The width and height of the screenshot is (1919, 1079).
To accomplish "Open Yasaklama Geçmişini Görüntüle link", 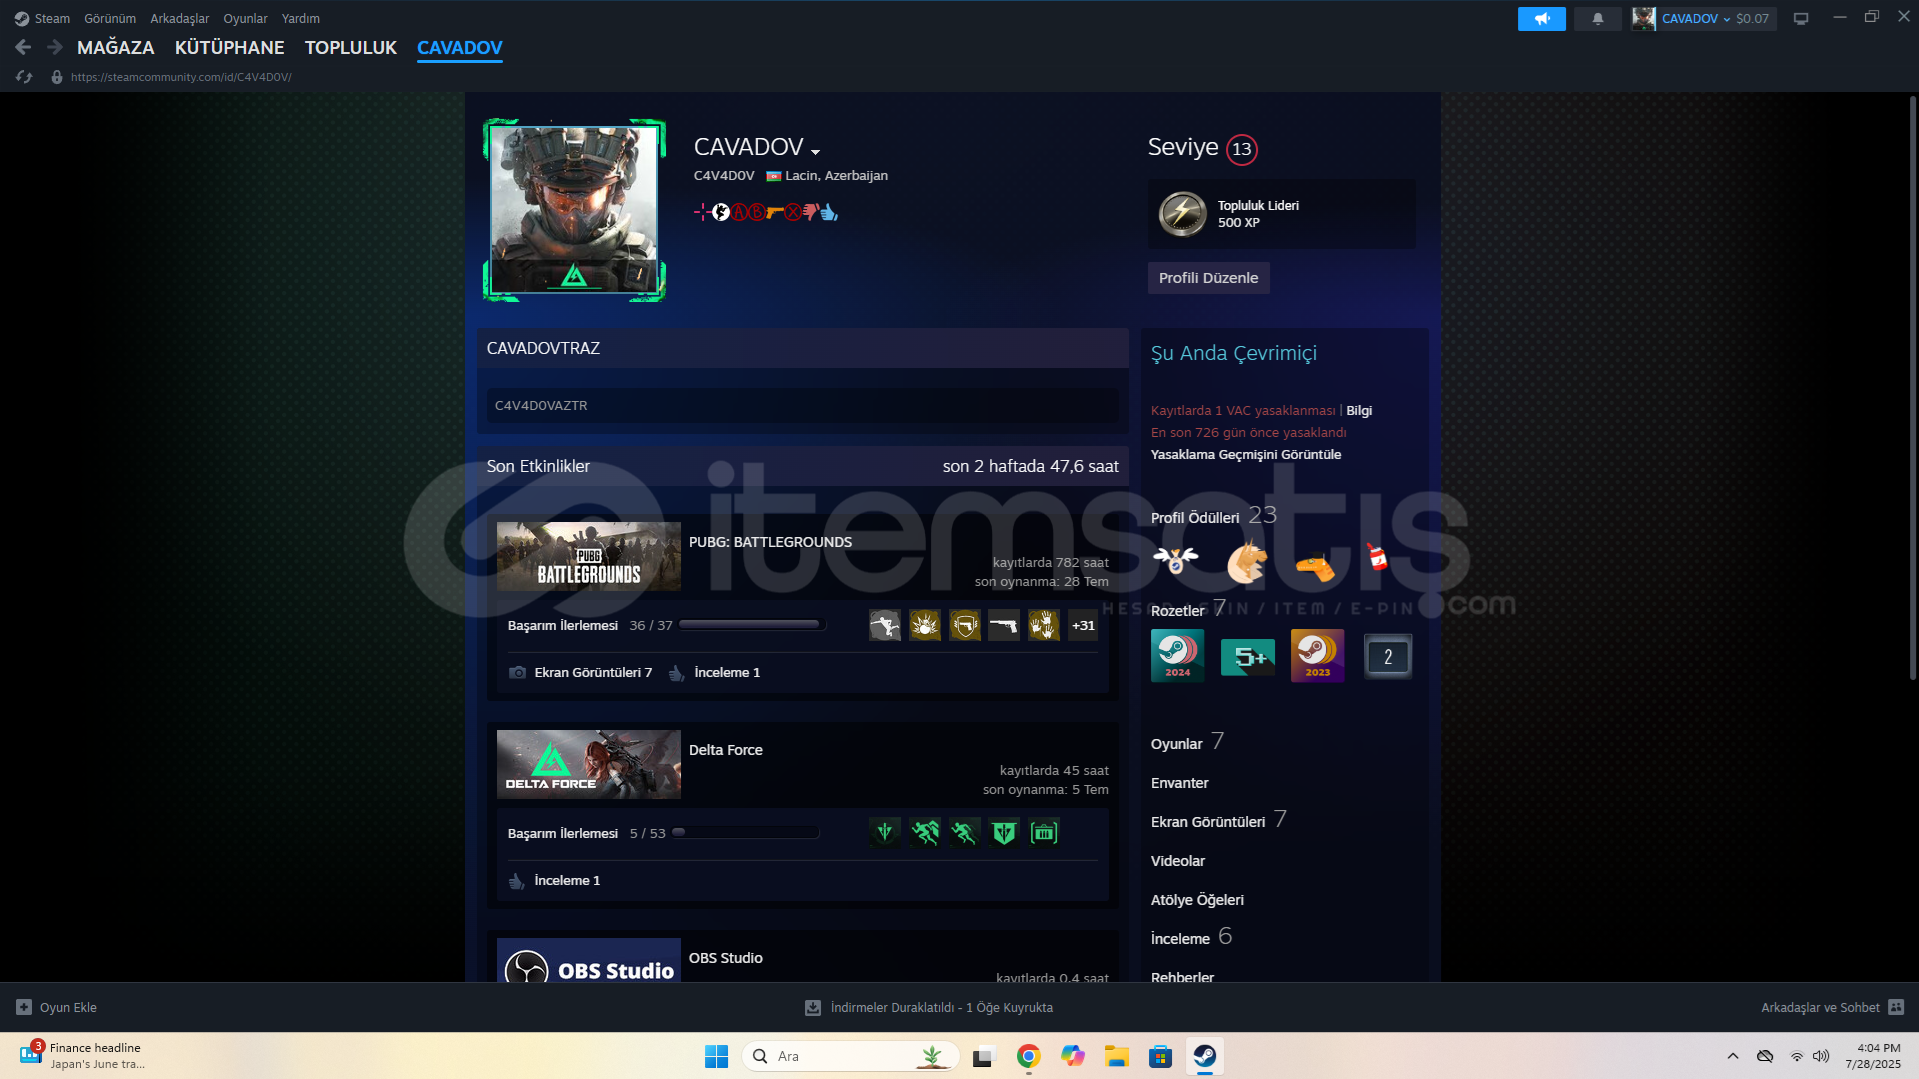I will pyautogui.click(x=1246, y=455).
